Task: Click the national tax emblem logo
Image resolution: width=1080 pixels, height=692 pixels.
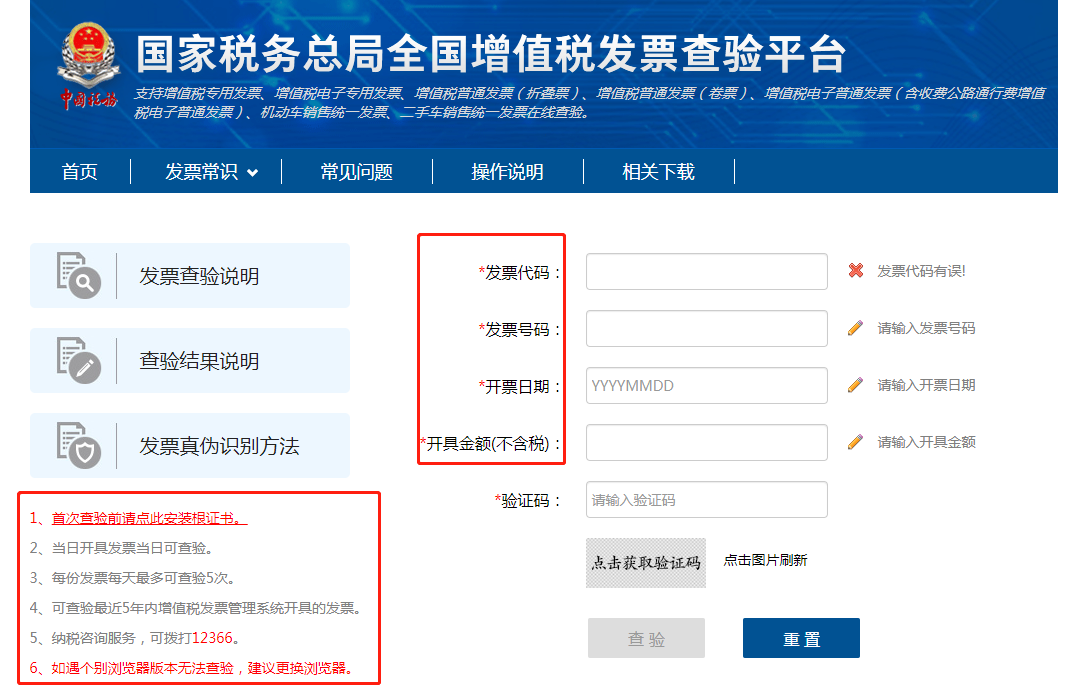Action: pyautogui.click(x=88, y=66)
